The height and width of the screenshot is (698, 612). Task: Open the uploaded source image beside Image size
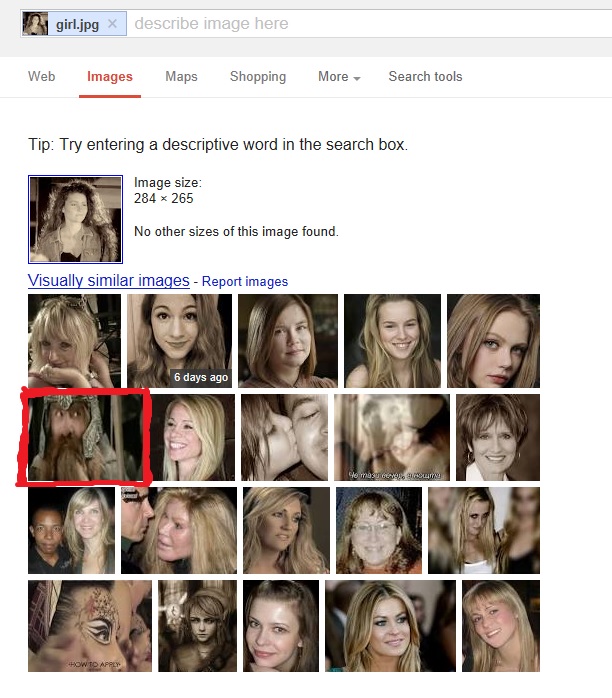[x=75, y=219]
